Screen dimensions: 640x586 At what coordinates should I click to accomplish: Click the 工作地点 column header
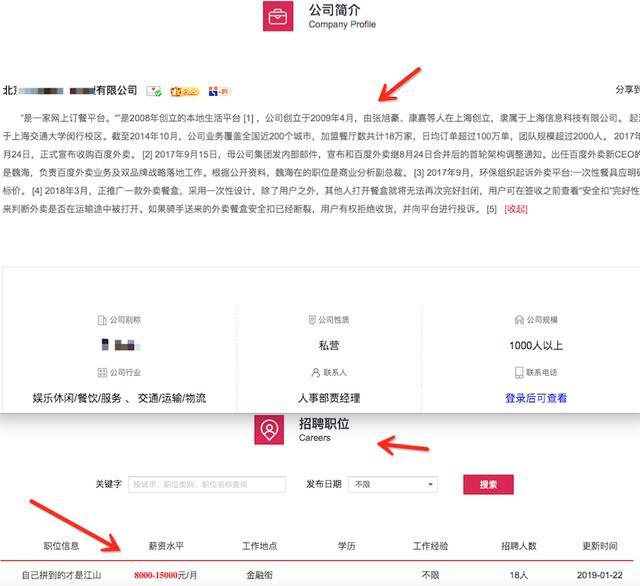click(x=260, y=546)
